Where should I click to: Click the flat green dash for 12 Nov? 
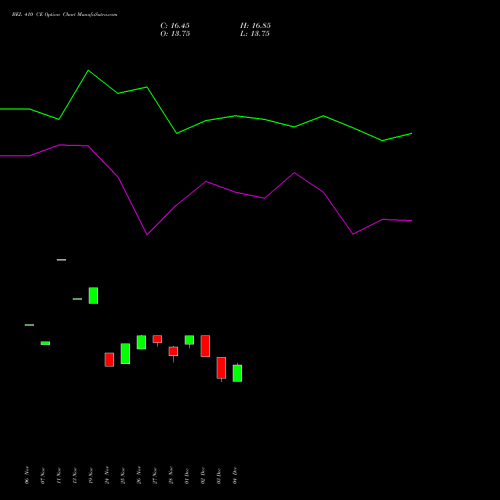click(x=77, y=299)
